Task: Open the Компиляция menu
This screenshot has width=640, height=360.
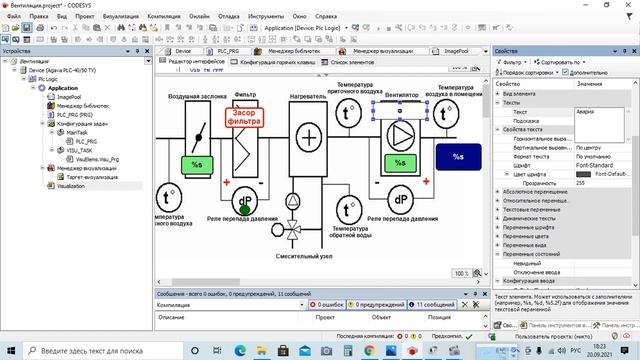Action: tap(164, 16)
